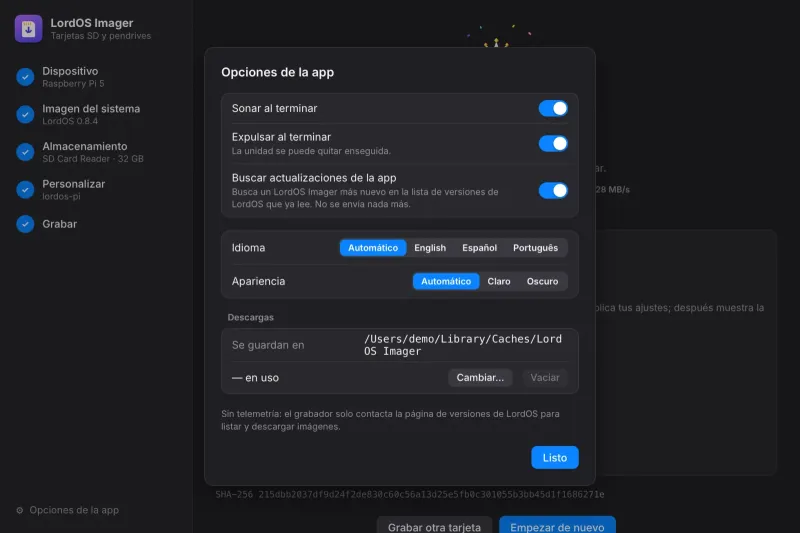Set Idioma to Português
The image size is (800, 533).
(535, 248)
